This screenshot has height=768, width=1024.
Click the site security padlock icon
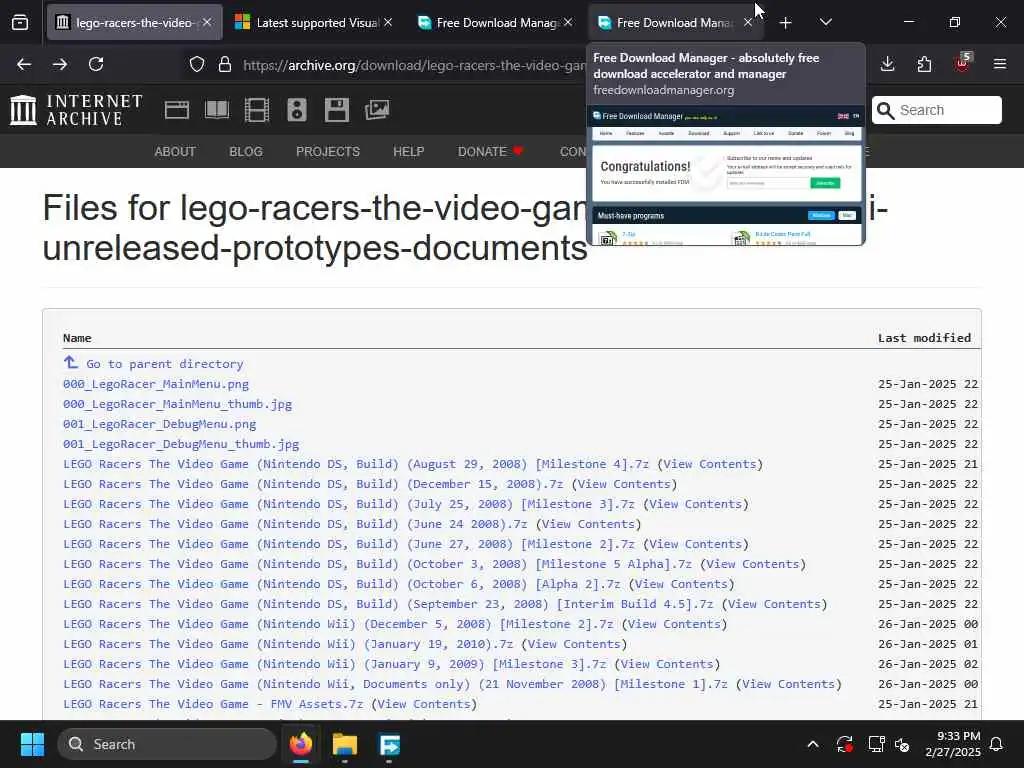(x=225, y=64)
